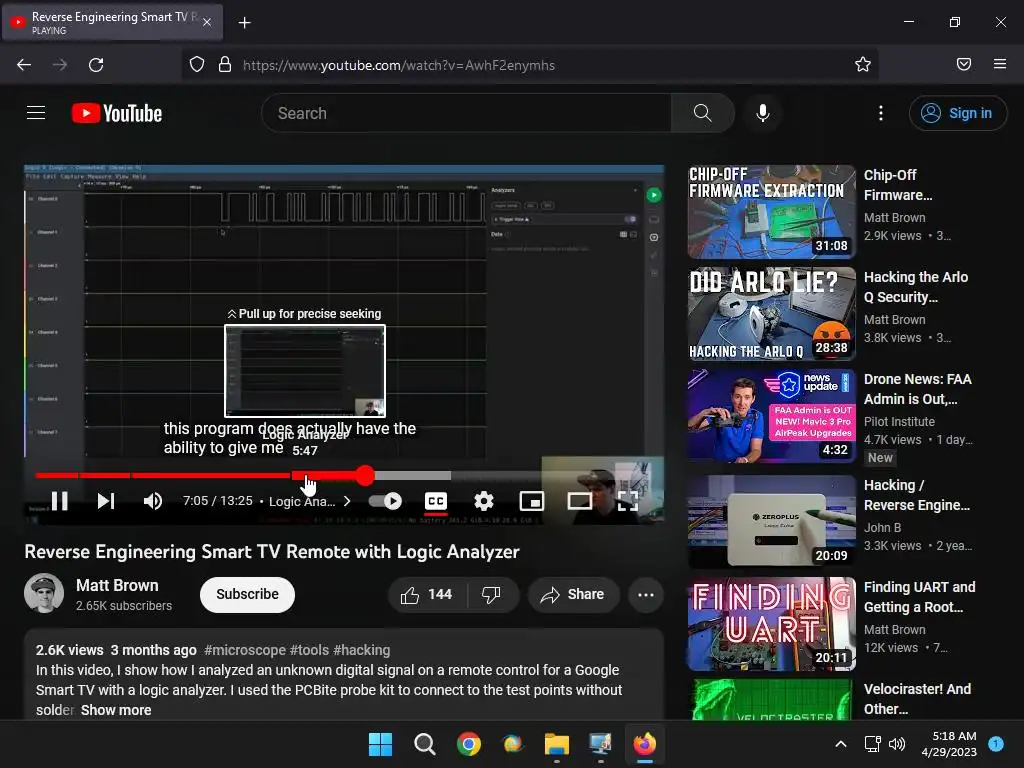Focus the YouTube Search field
The image size is (1024, 768).
tap(466, 113)
